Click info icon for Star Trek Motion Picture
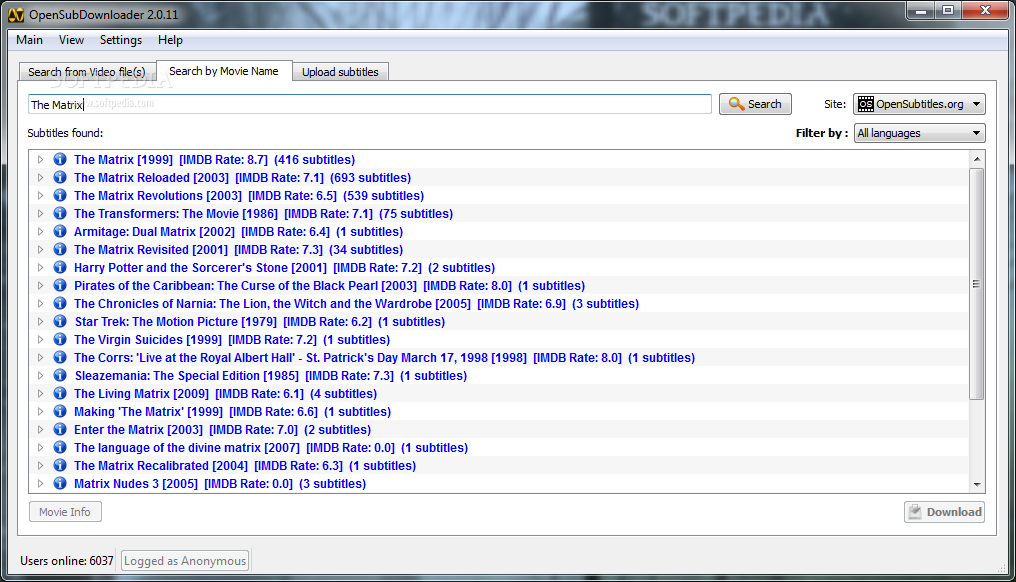 click(x=60, y=321)
